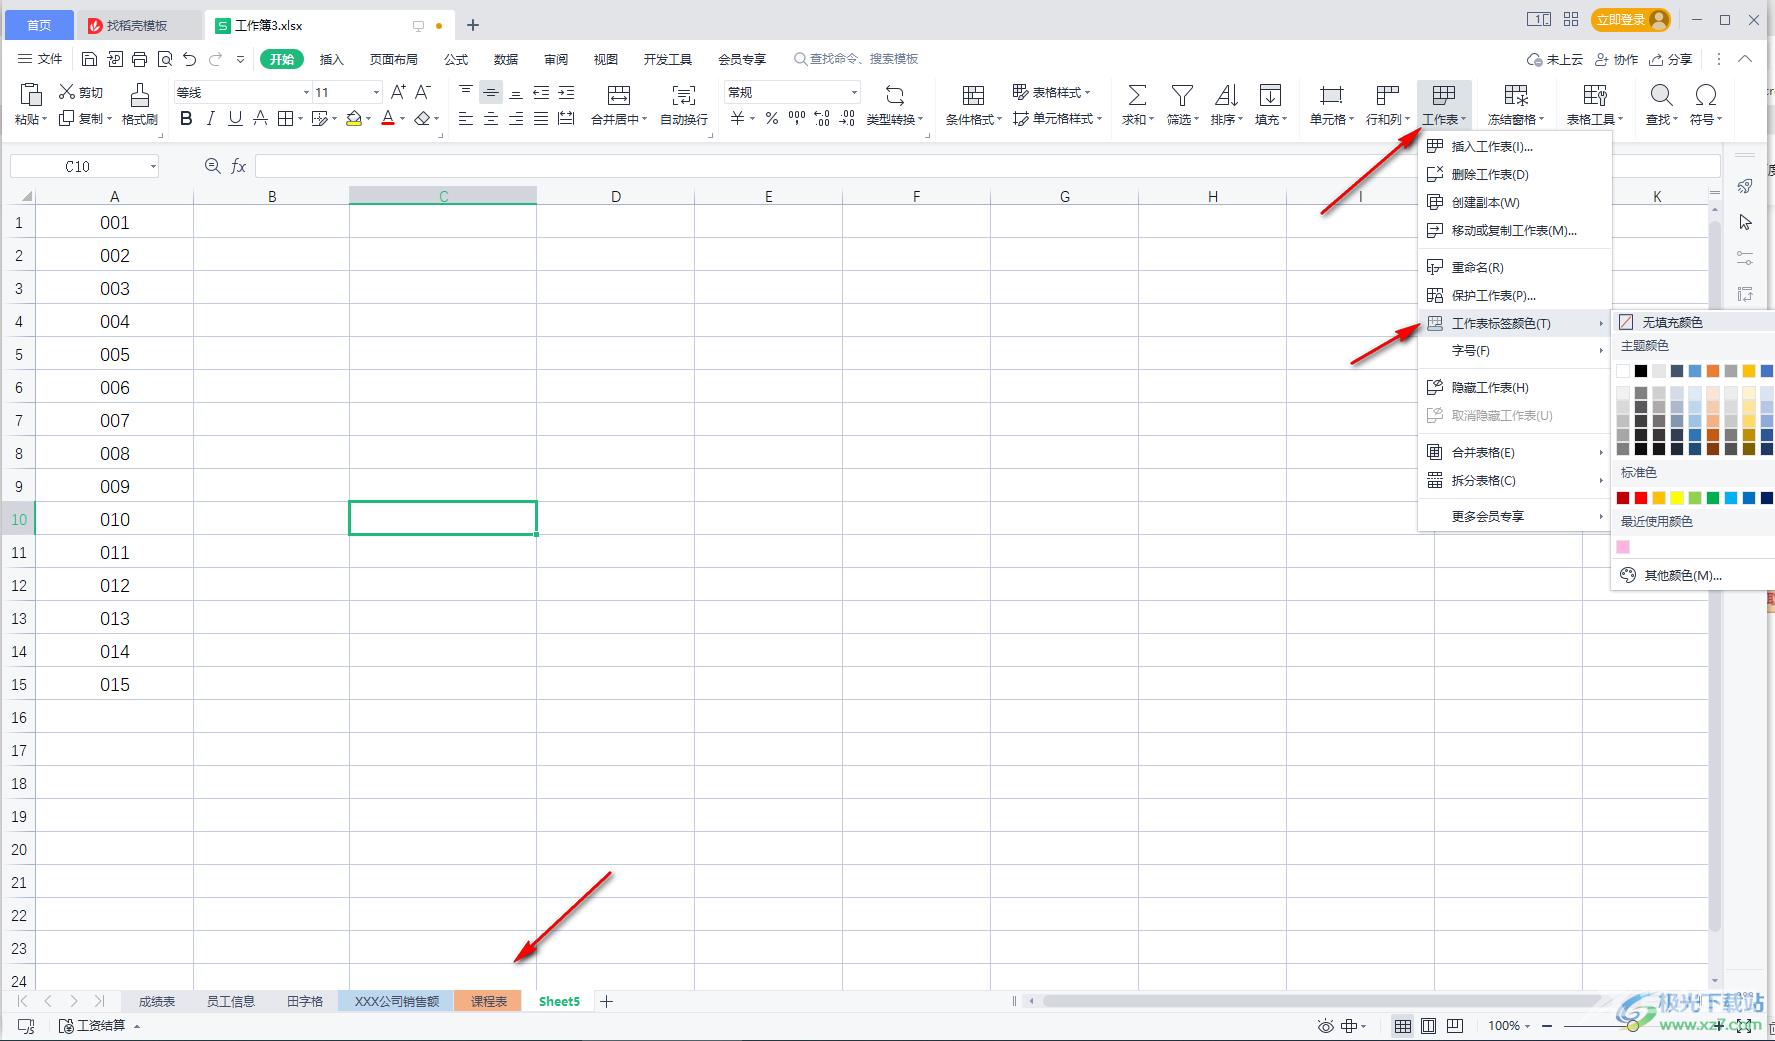Click the search commands (查找命令) box
Screen dimensions: 1775x1041
click(x=856, y=59)
